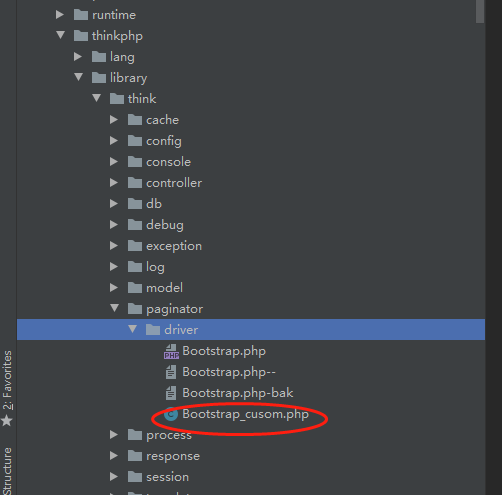Image resolution: width=502 pixels, height=495 pixels.
Task: Open the 2: Favorites side tab
Action: (x=7, y=380)
